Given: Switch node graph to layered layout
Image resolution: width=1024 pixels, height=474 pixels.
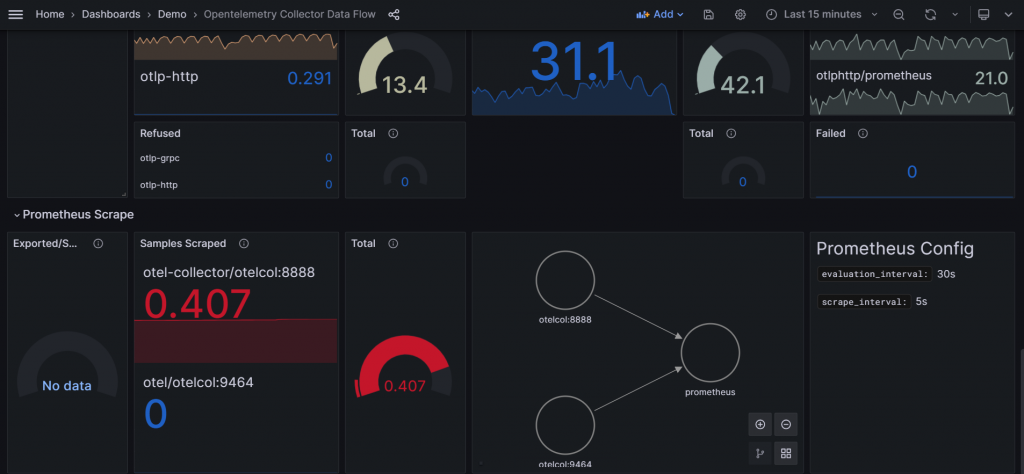Looking at the screenshot, I should (x=760, y=453).
